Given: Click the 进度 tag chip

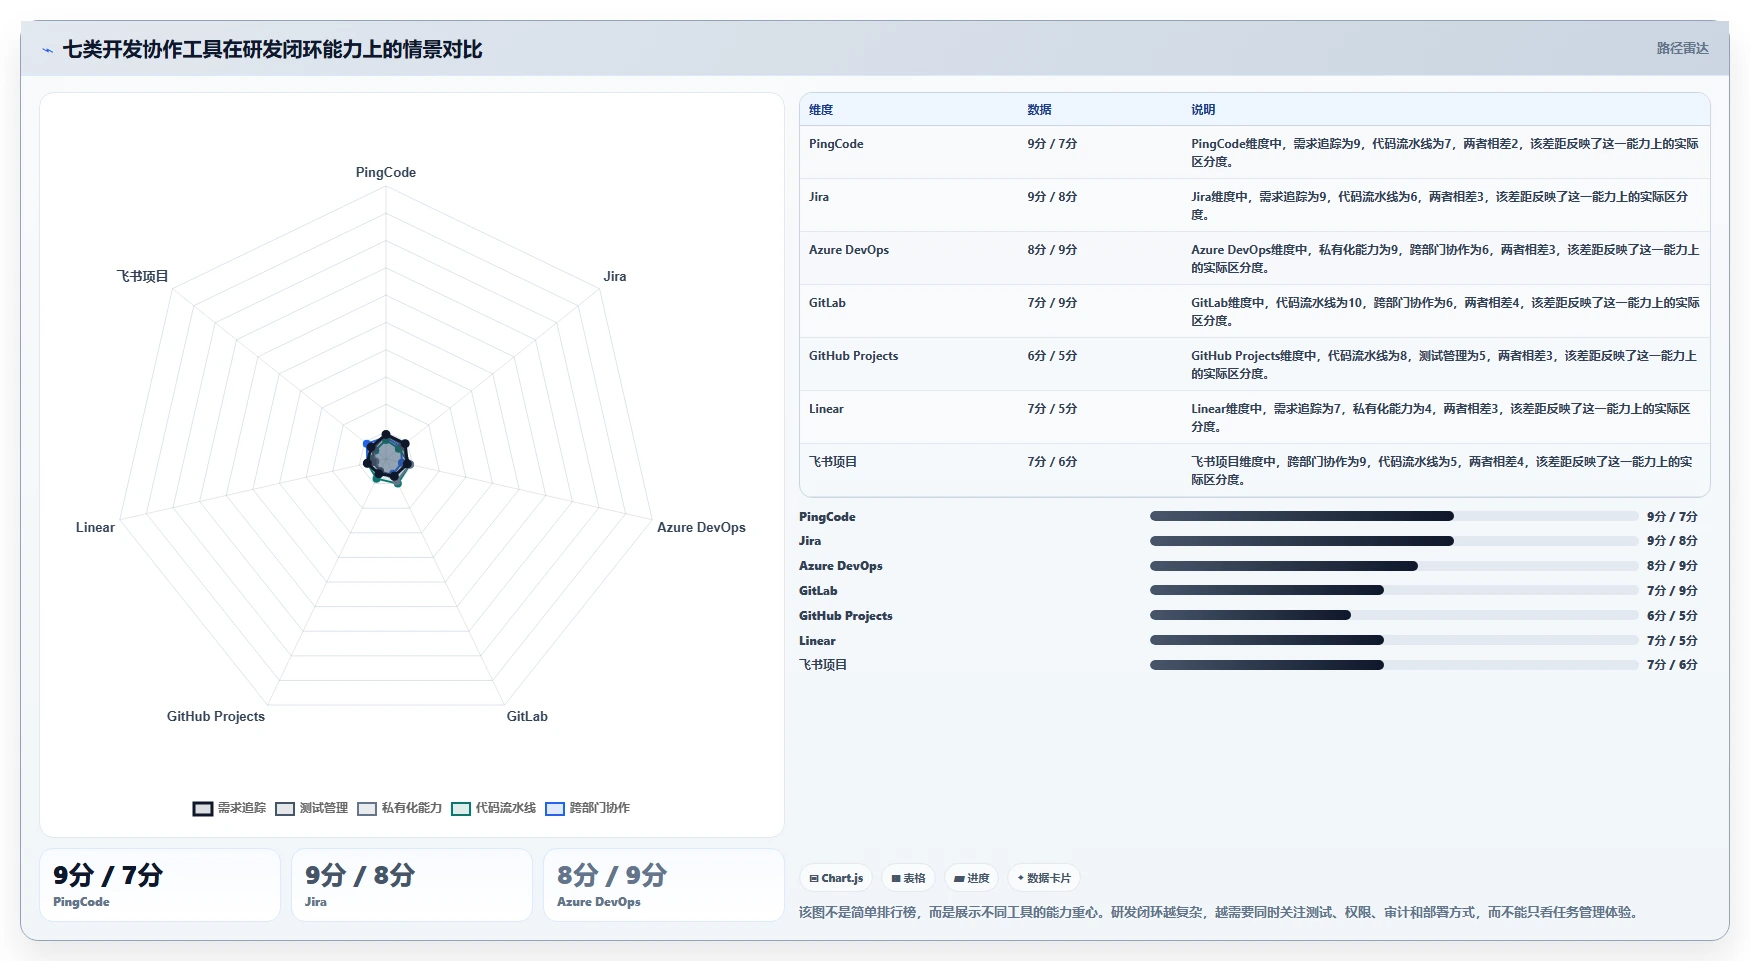Looking at the screenshot, I should coord(972,878).
